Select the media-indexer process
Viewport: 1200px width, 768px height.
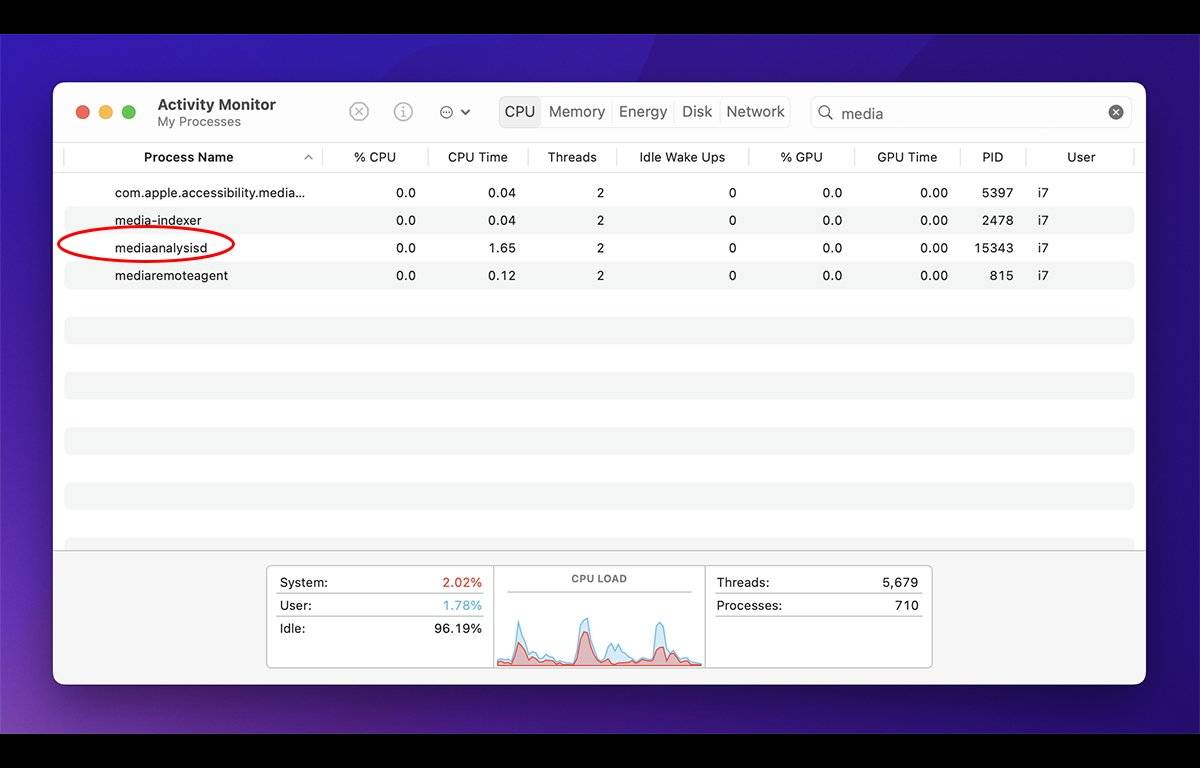point(158,221)
